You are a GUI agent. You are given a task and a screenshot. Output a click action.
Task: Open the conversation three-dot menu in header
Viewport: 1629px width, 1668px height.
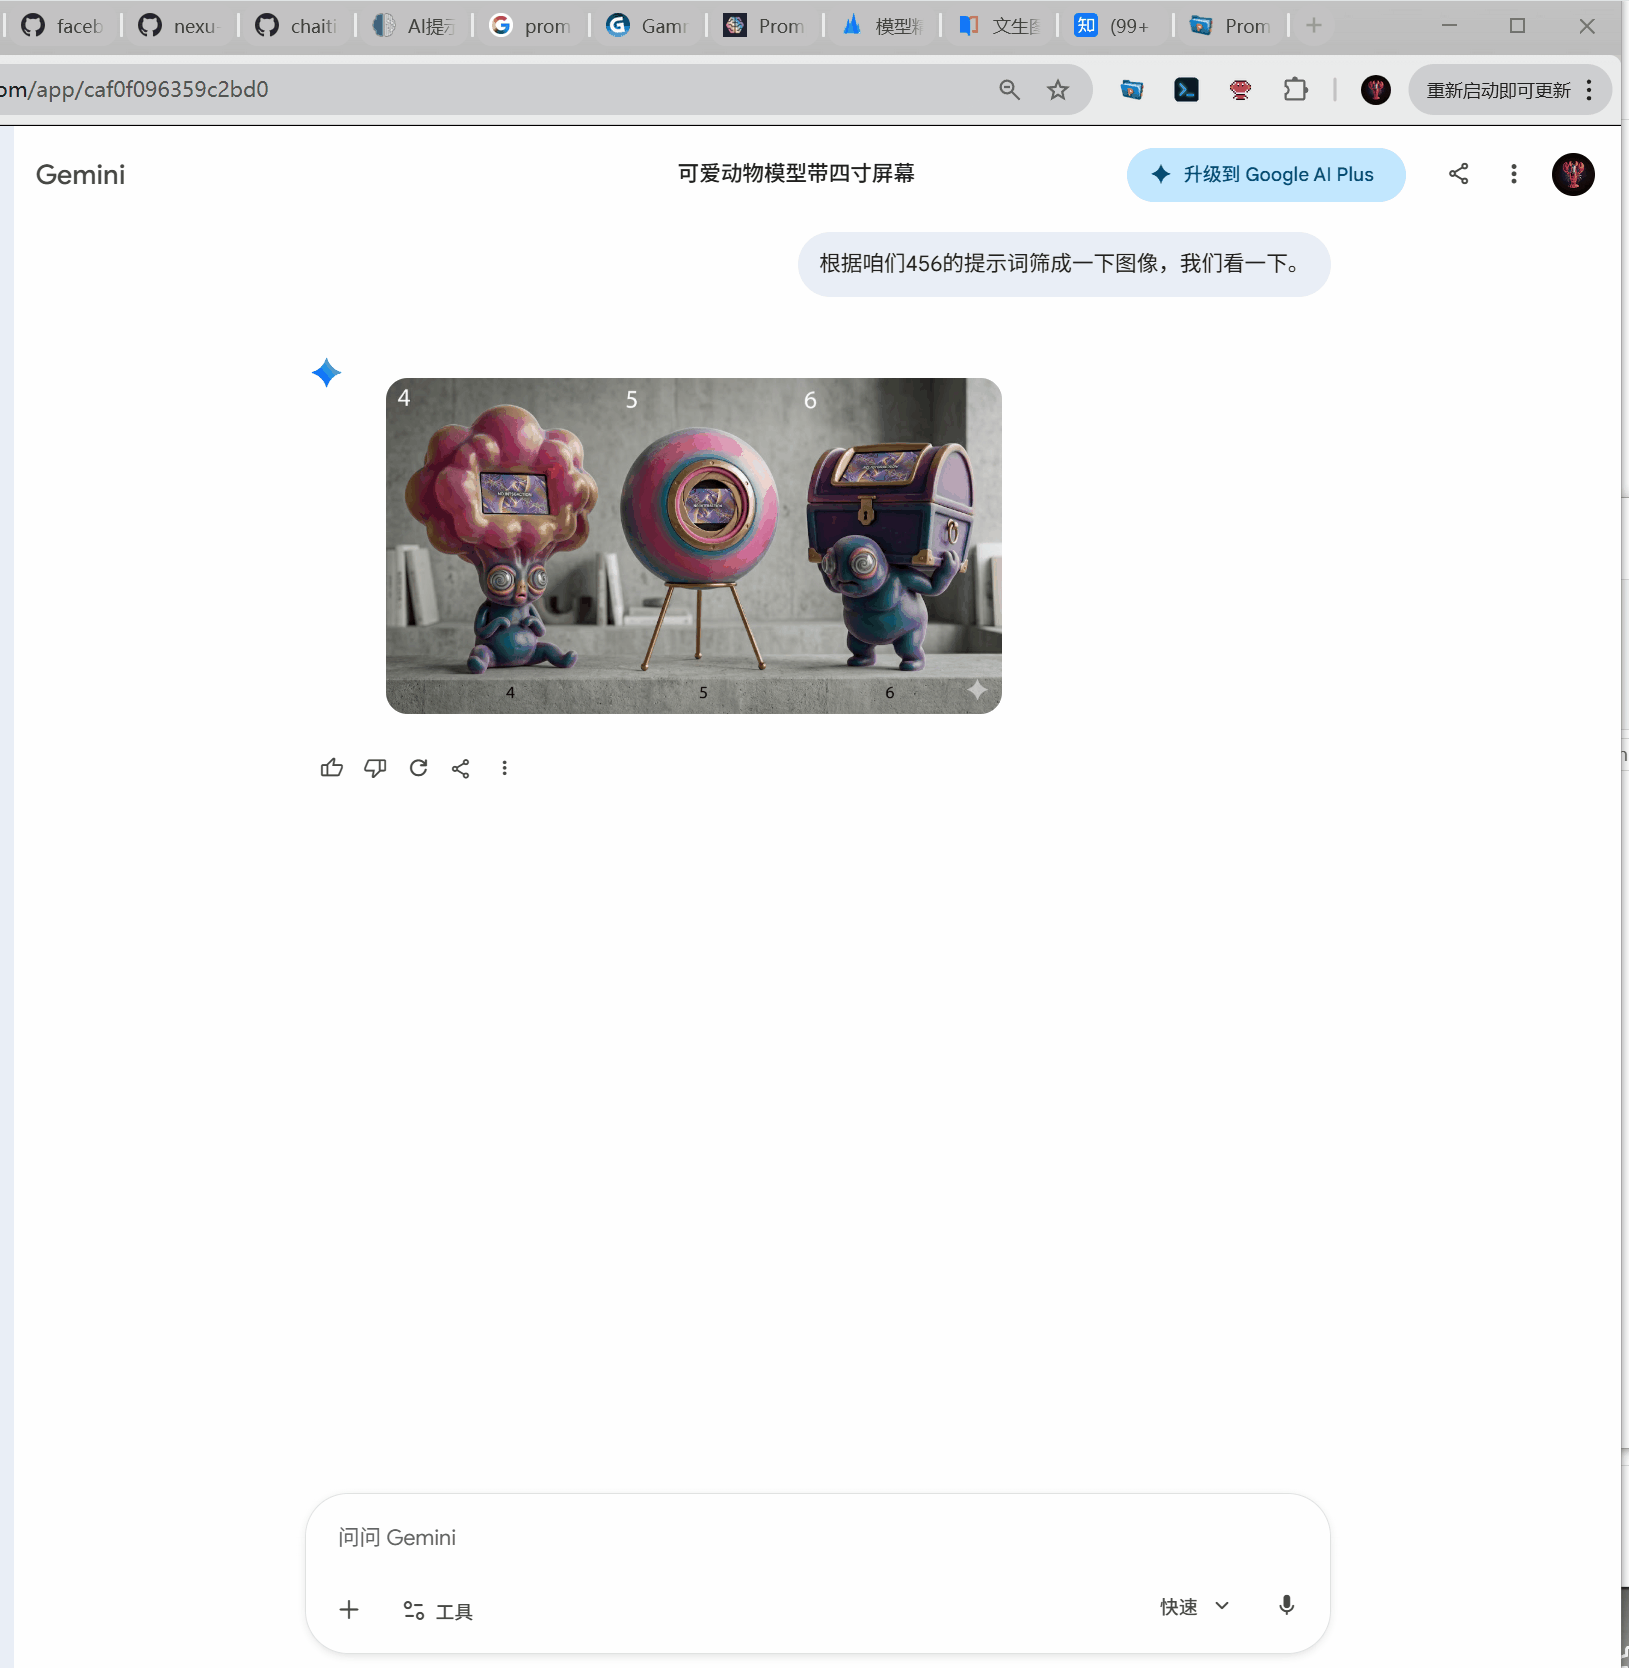(x=1514, y=174)
